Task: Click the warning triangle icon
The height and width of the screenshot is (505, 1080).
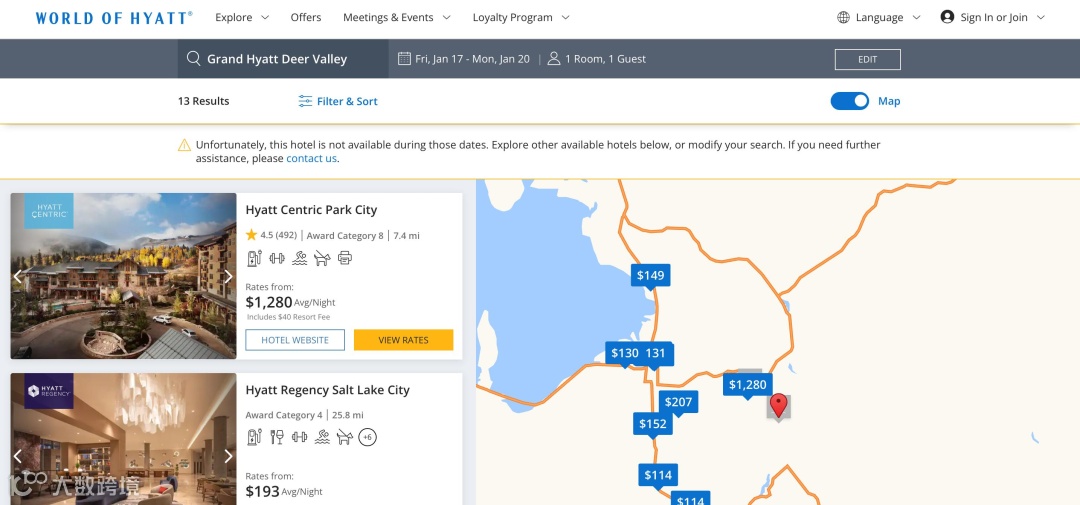Action: pos(185,145)
